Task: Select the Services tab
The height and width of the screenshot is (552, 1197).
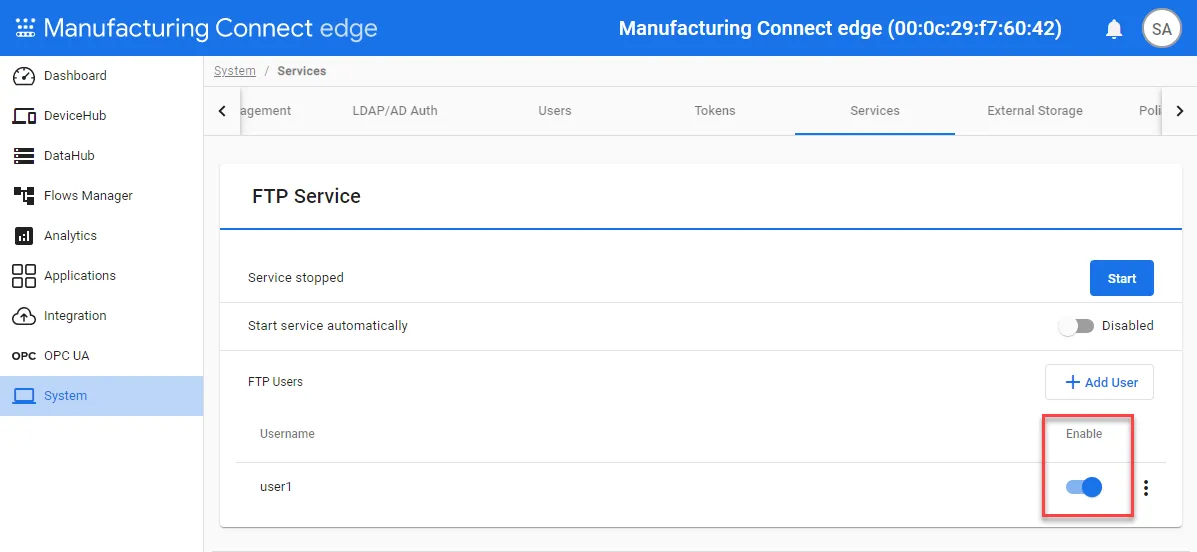Action: pyautogui.click(x=875, y=111)
